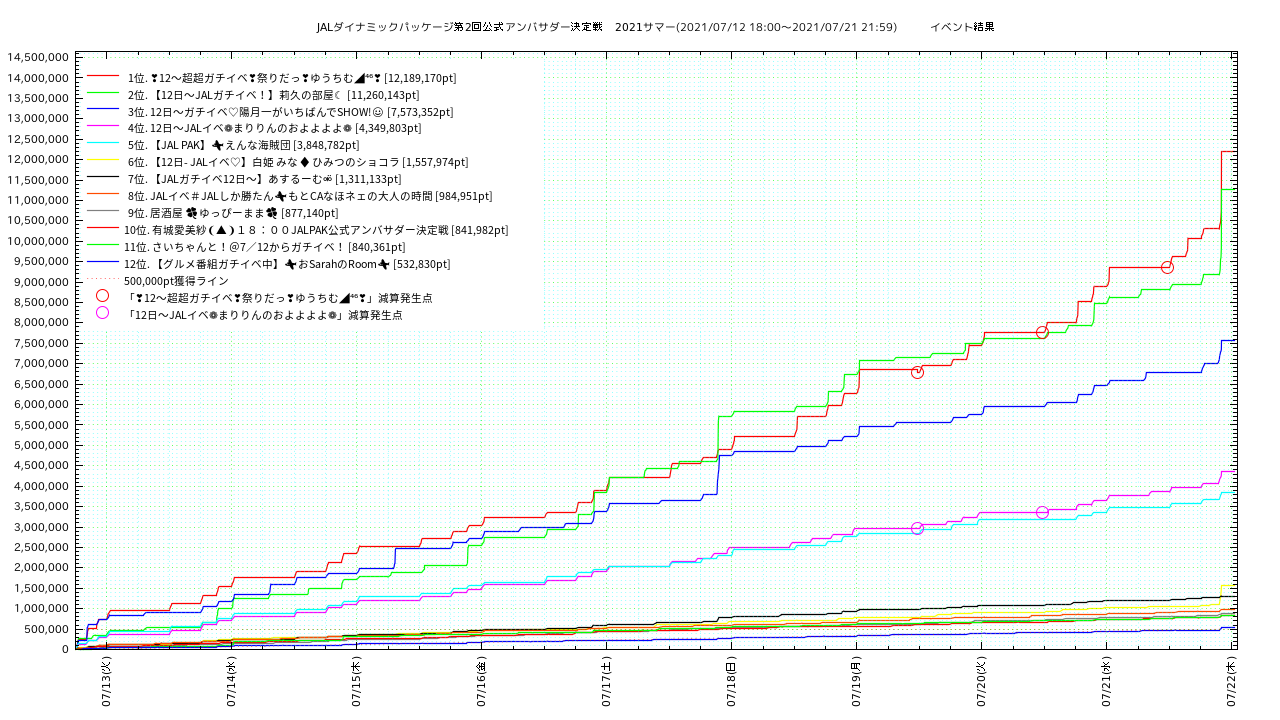
Task: Click the chart title 'JALダイナミックパッケージ第2回公式アンバサダー決定戦'
Action: 460,27
